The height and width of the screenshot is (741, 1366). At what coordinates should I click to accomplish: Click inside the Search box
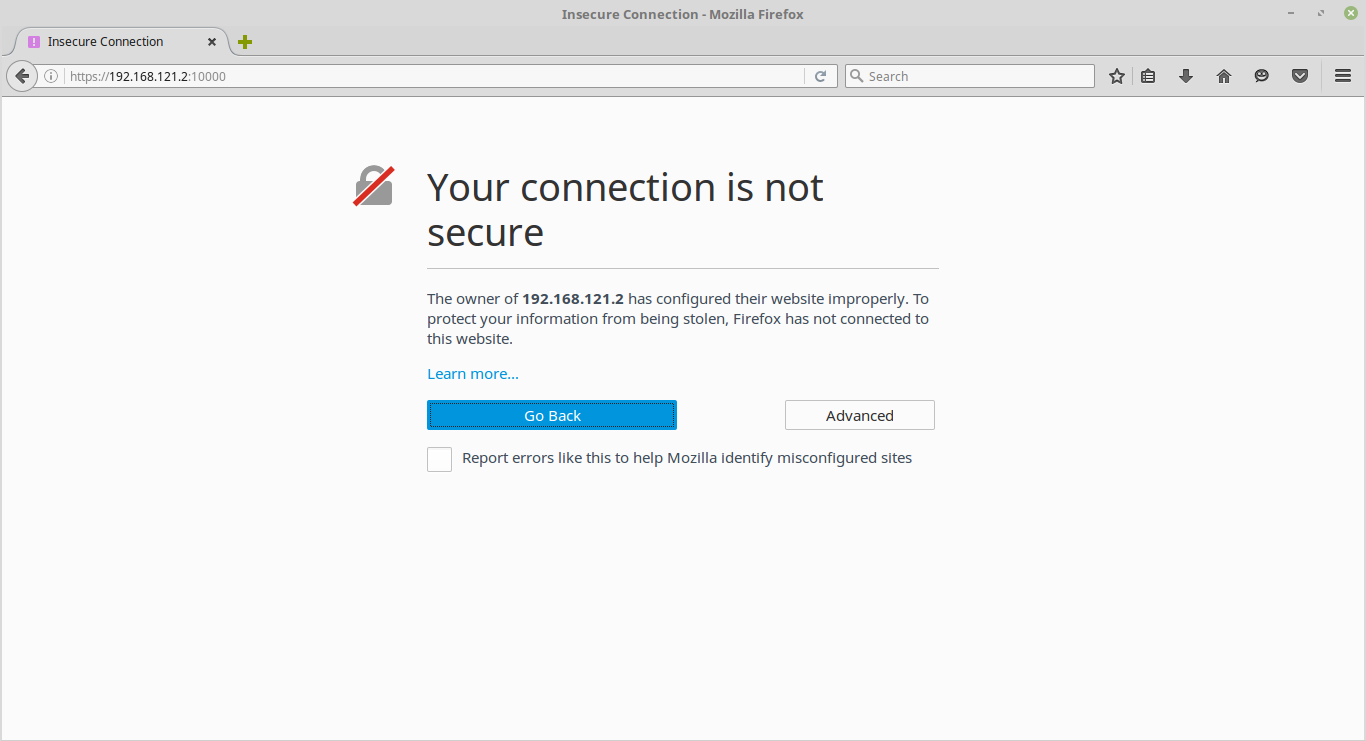[978, 76]
